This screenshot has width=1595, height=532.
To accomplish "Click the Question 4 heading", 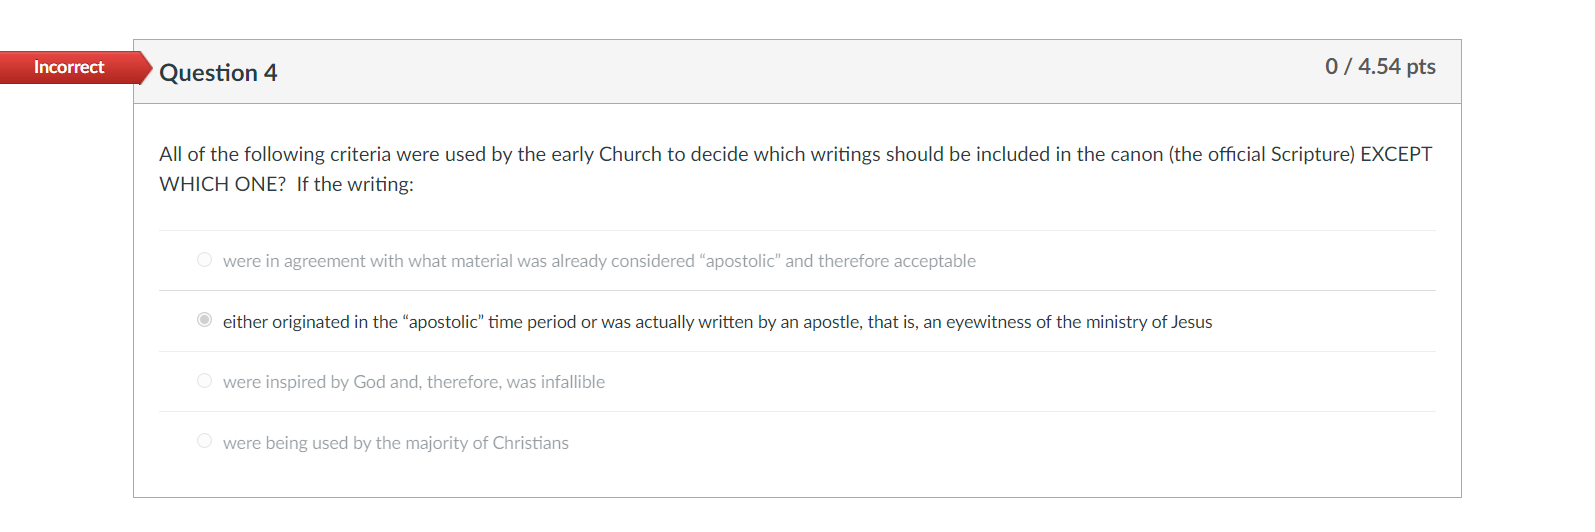I will 218,73.
